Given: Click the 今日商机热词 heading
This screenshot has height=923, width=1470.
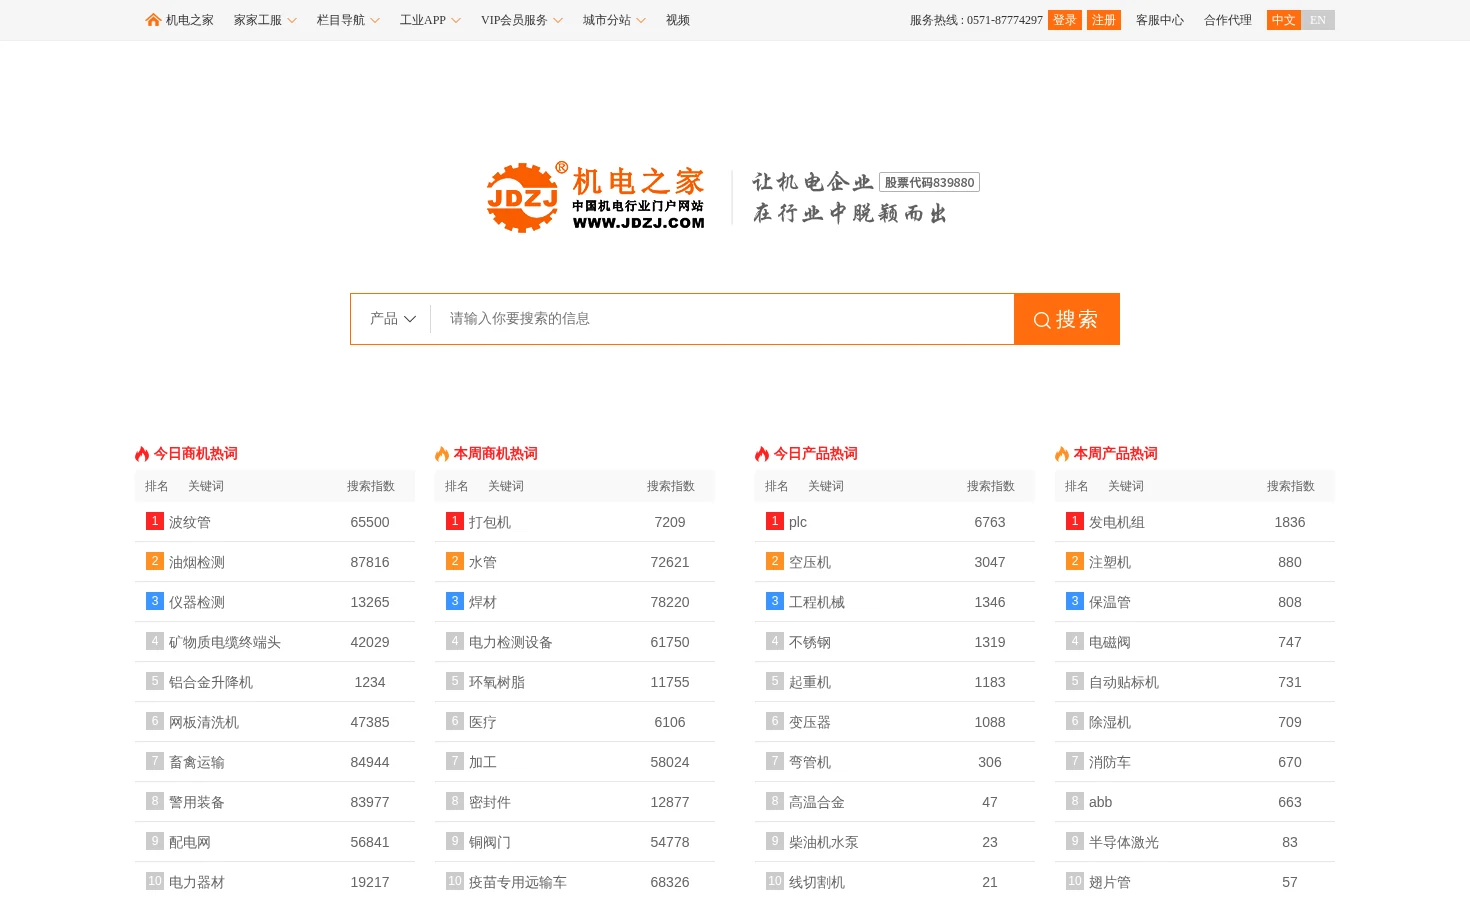Looking at the screenshot, I should tap(196, 454).
